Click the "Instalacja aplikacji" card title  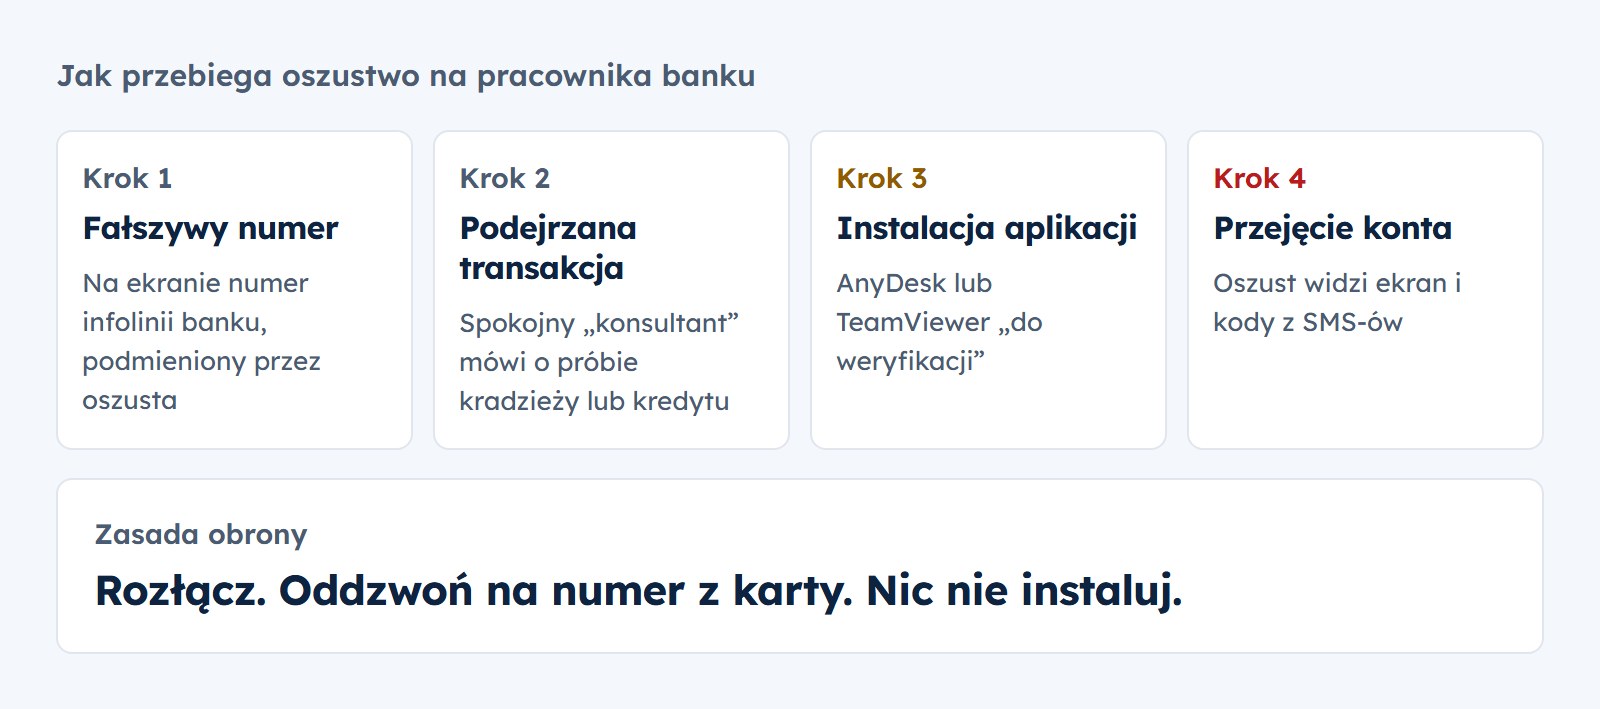click(987, 228)
